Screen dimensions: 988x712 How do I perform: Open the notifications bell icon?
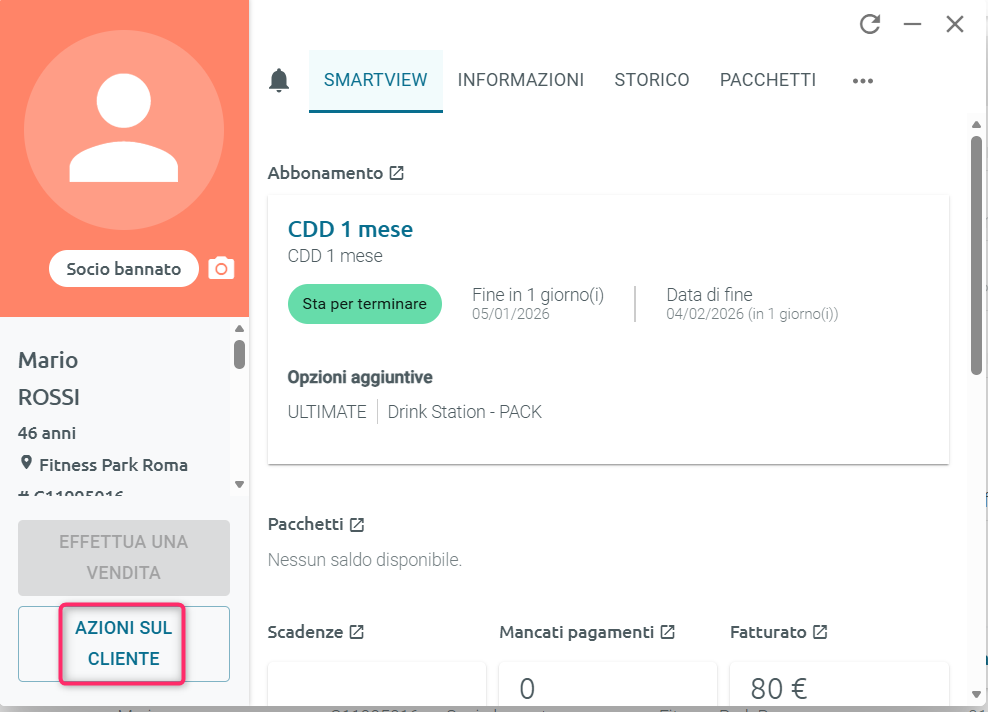[x=279, y=81]
